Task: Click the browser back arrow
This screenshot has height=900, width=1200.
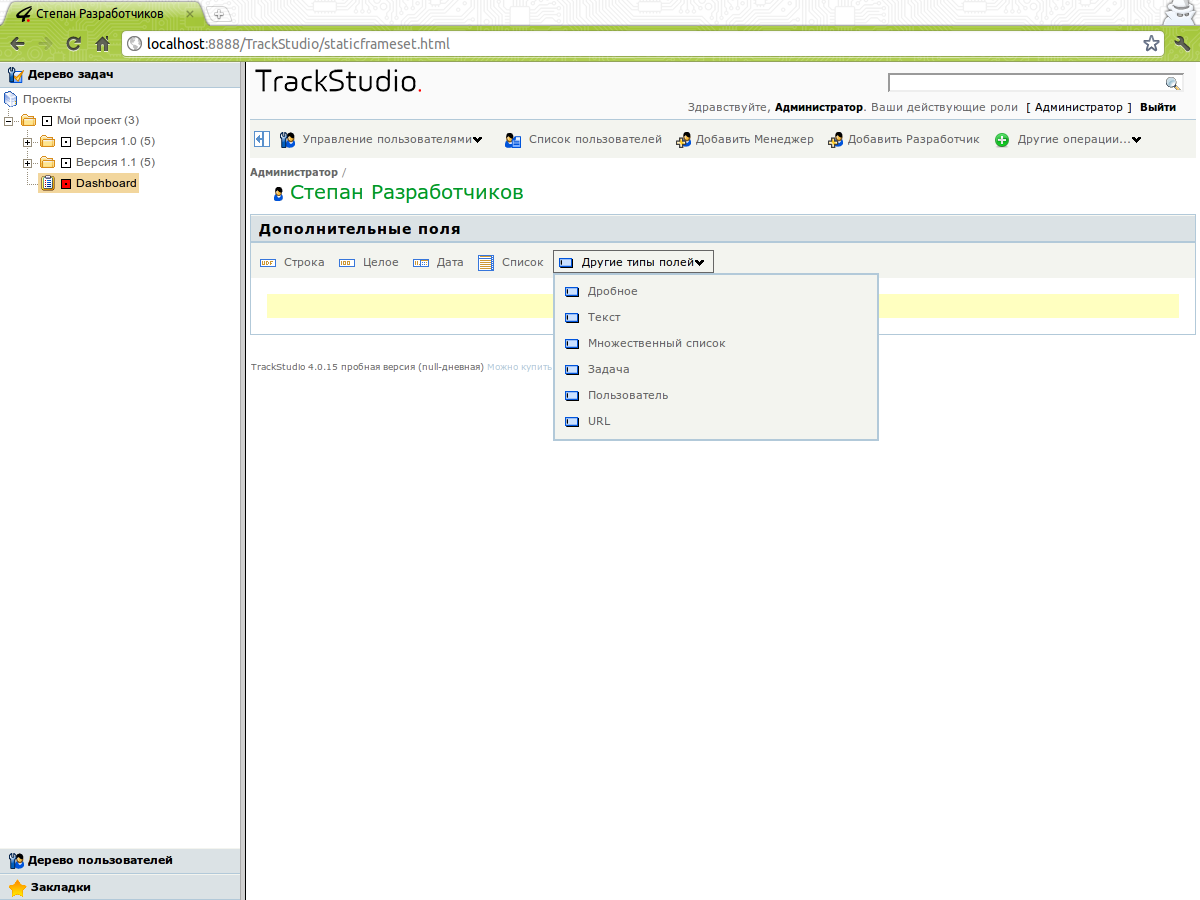Action: (x=18, y=43)
